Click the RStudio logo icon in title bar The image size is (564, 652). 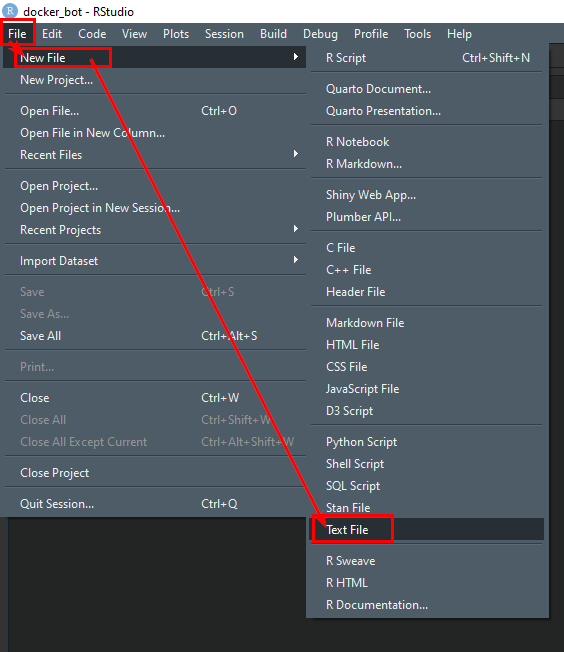10,10
